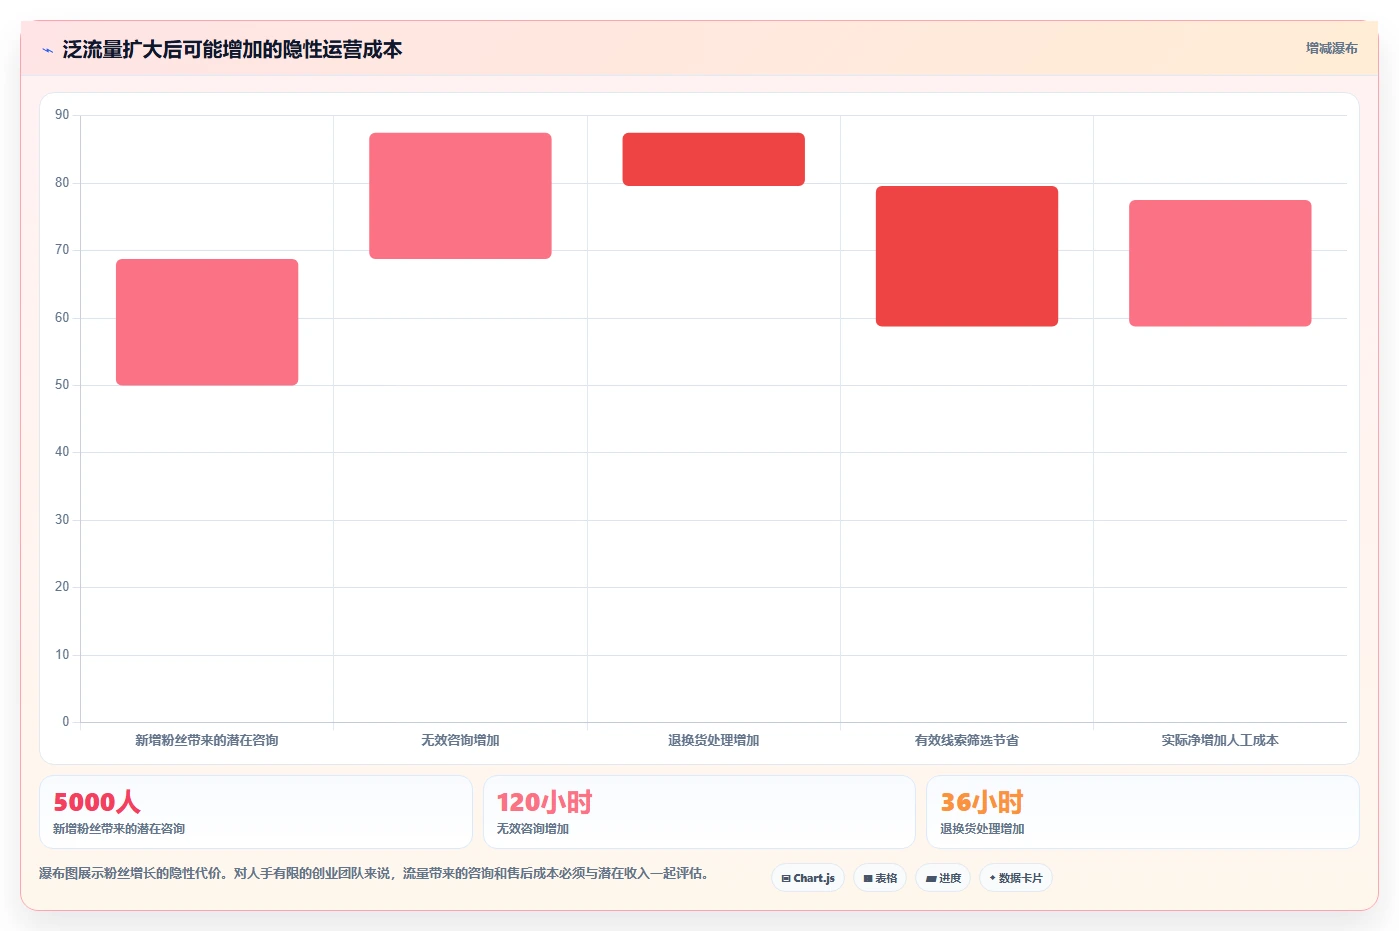This screenshot has height=931, width=1399.
Task: Click the y-axis value 0
Action: (x=66, y=722)
